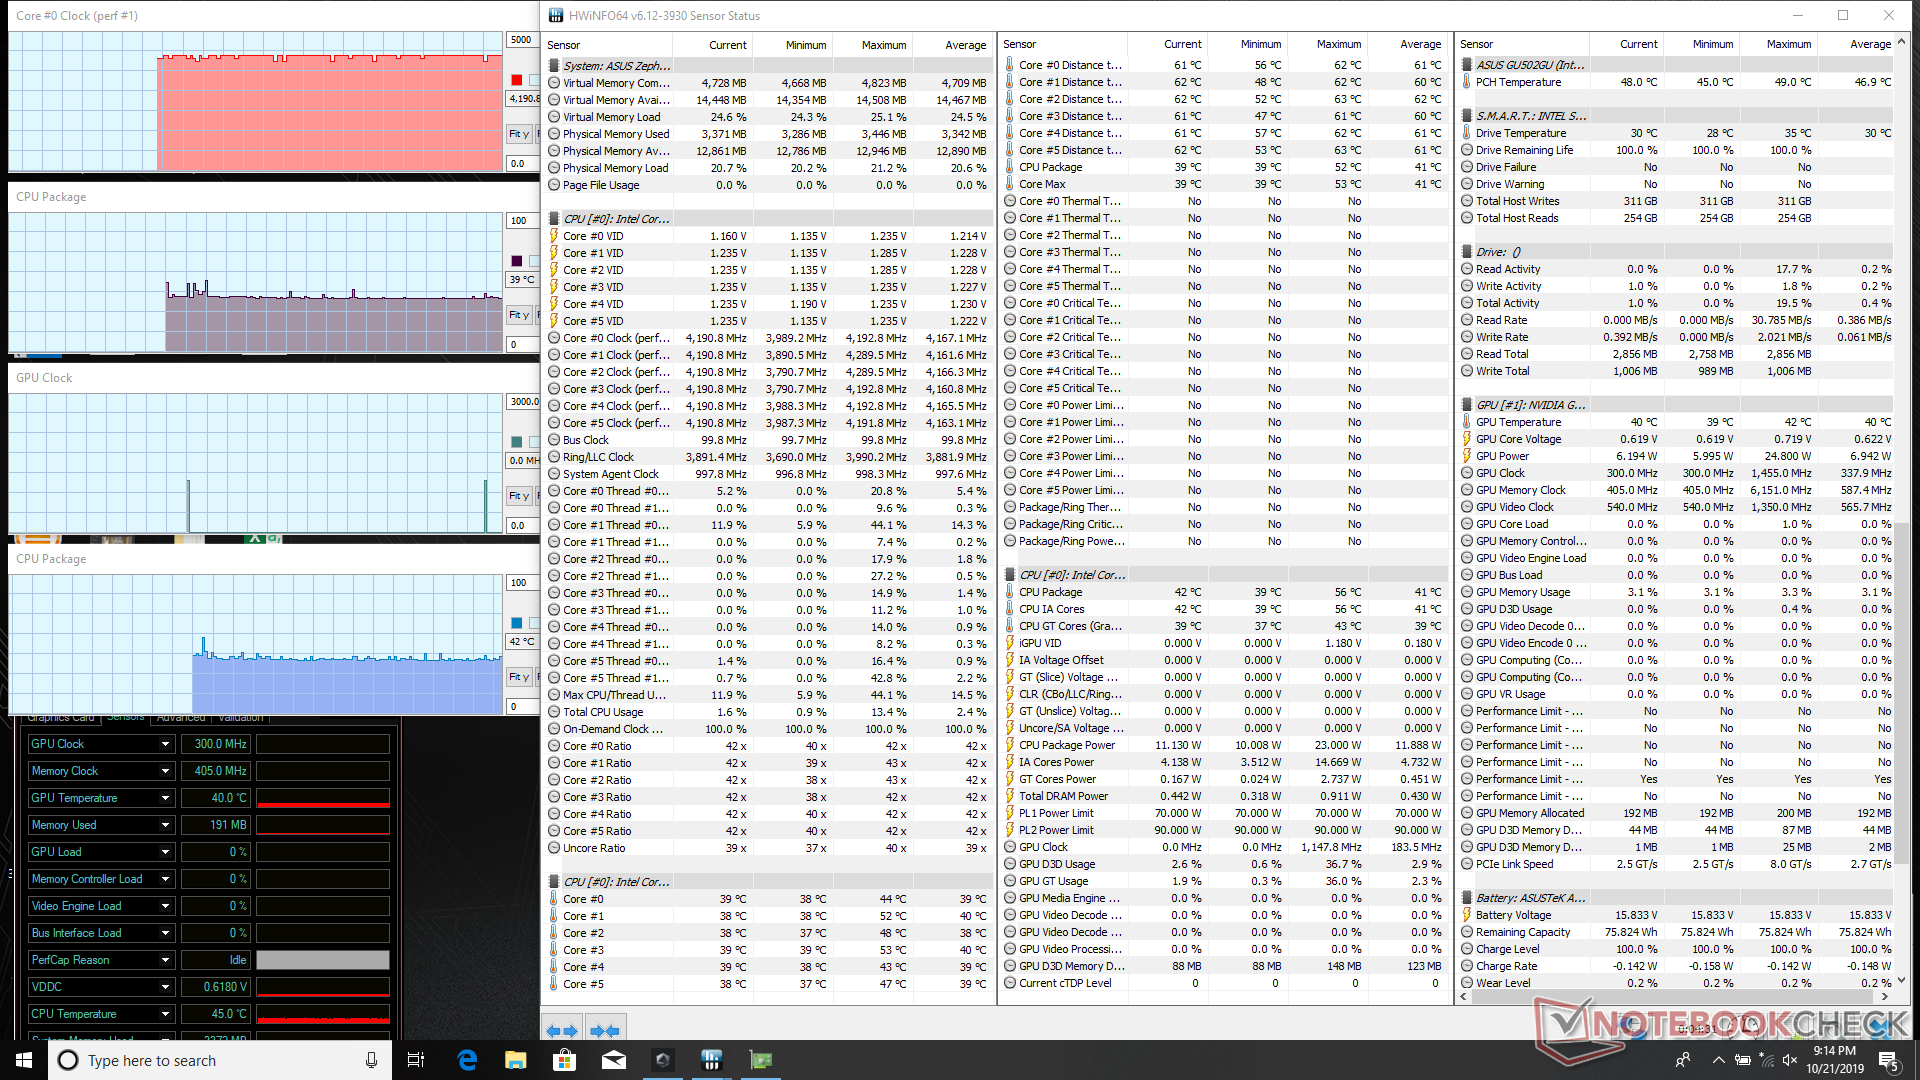Select the Total CPU Usage sensor row
1920x1080 pixels.
pos(770,712)
